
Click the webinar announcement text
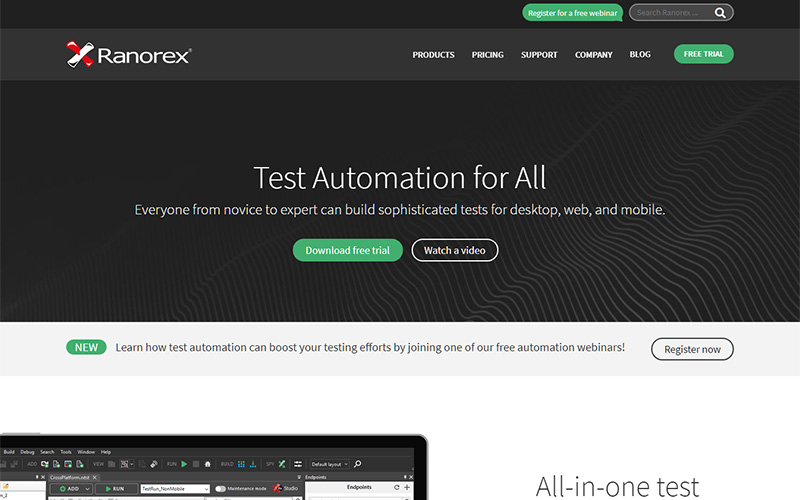pyautogui.click(x=370, y=347)
